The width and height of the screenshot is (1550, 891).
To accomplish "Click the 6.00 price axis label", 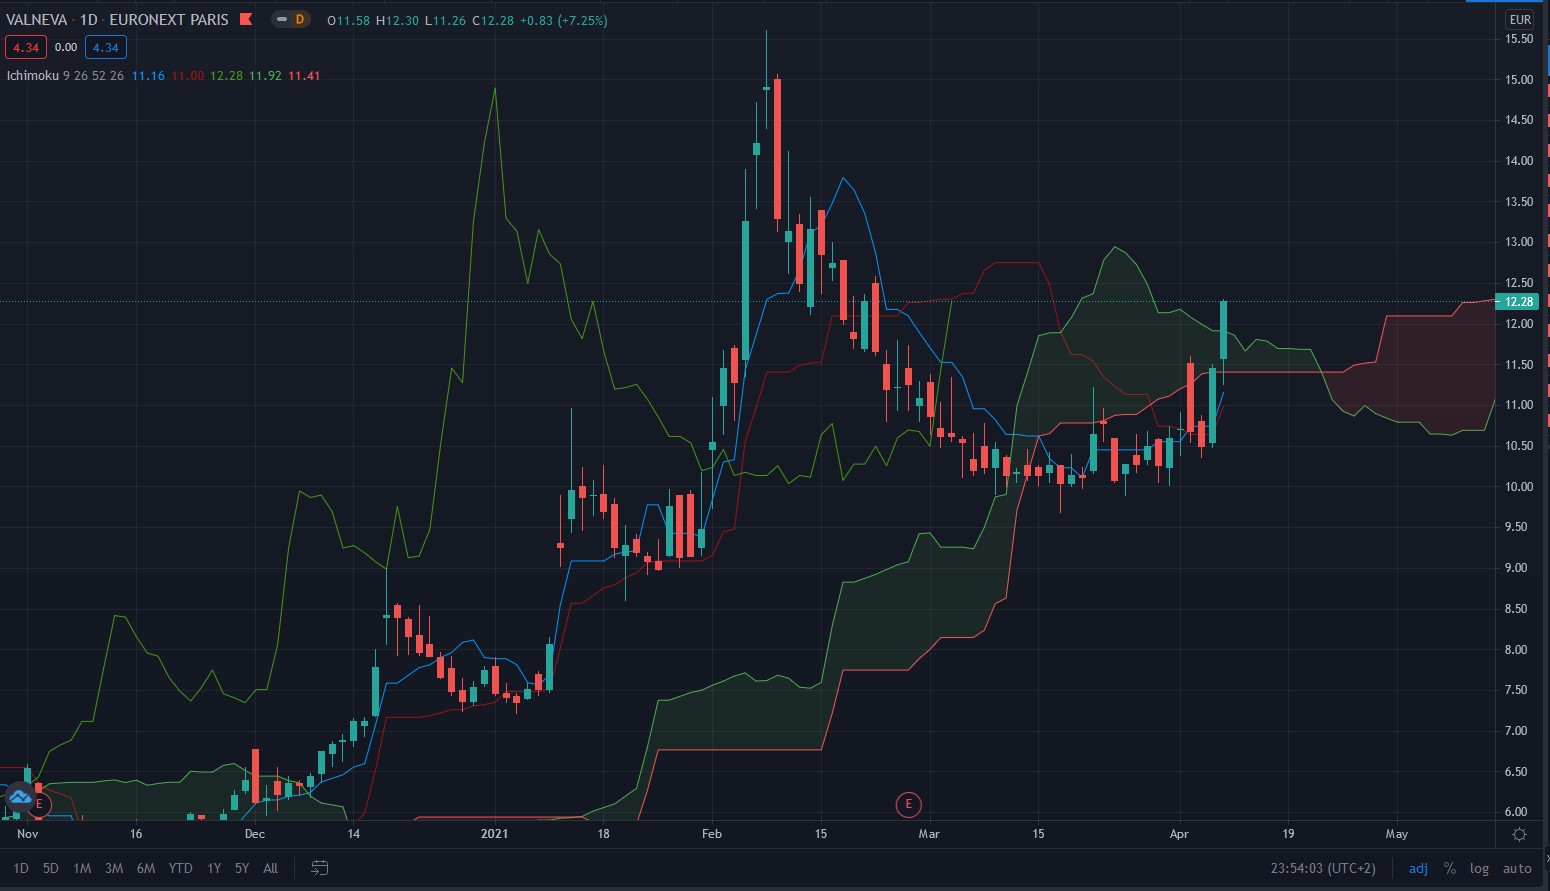I will [x=1516, y=812].
